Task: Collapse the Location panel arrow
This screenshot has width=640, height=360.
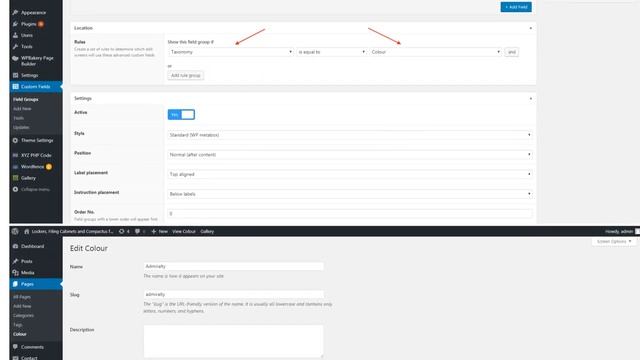Action: 531,28
